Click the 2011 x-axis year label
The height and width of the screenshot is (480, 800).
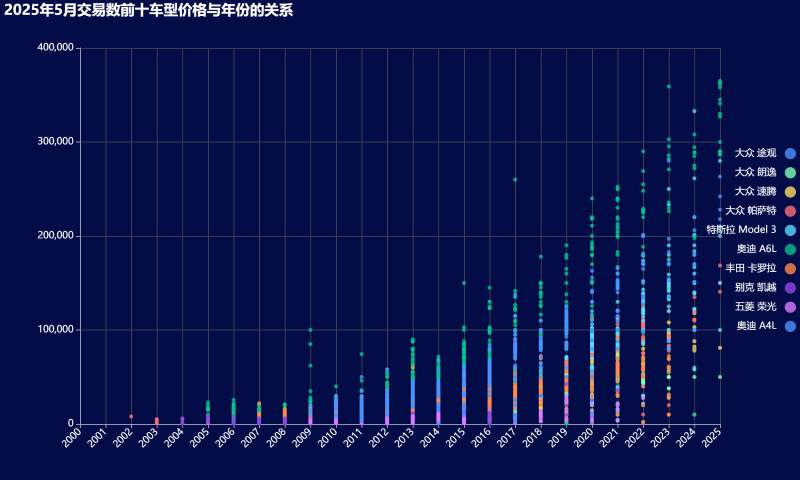coord(353,437)
